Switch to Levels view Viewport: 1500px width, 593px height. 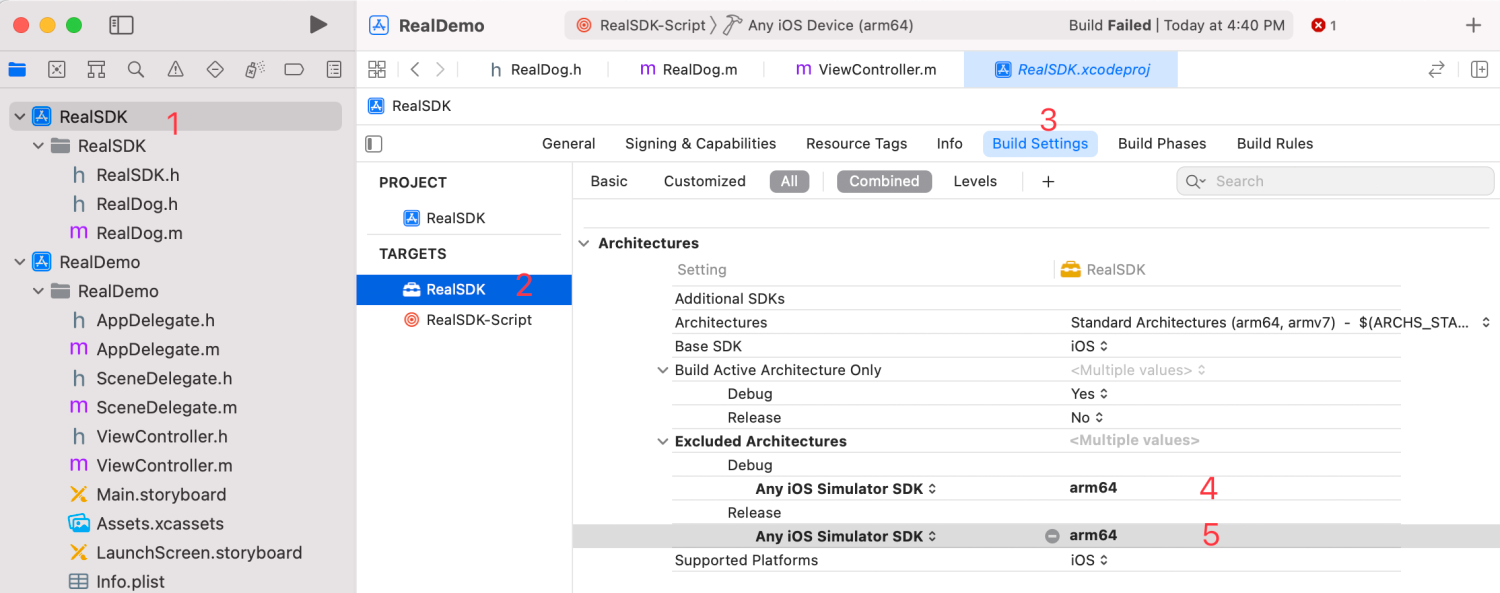coord(975,181)
